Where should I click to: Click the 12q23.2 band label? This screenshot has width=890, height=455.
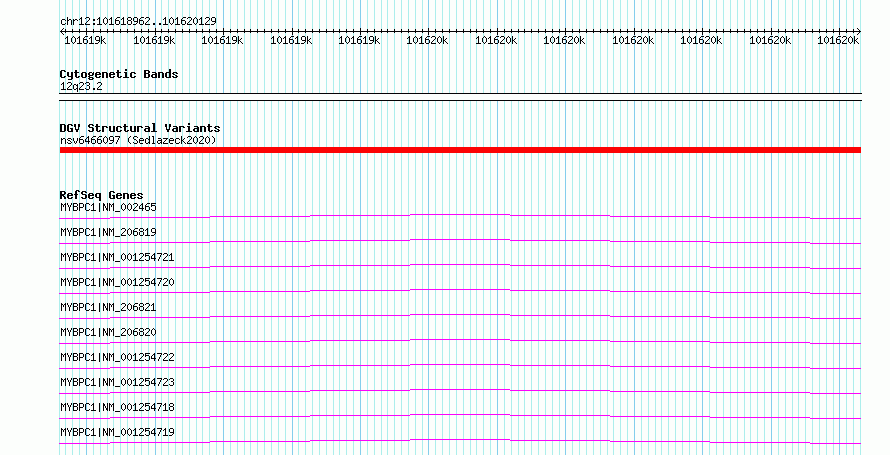[81, 87]
